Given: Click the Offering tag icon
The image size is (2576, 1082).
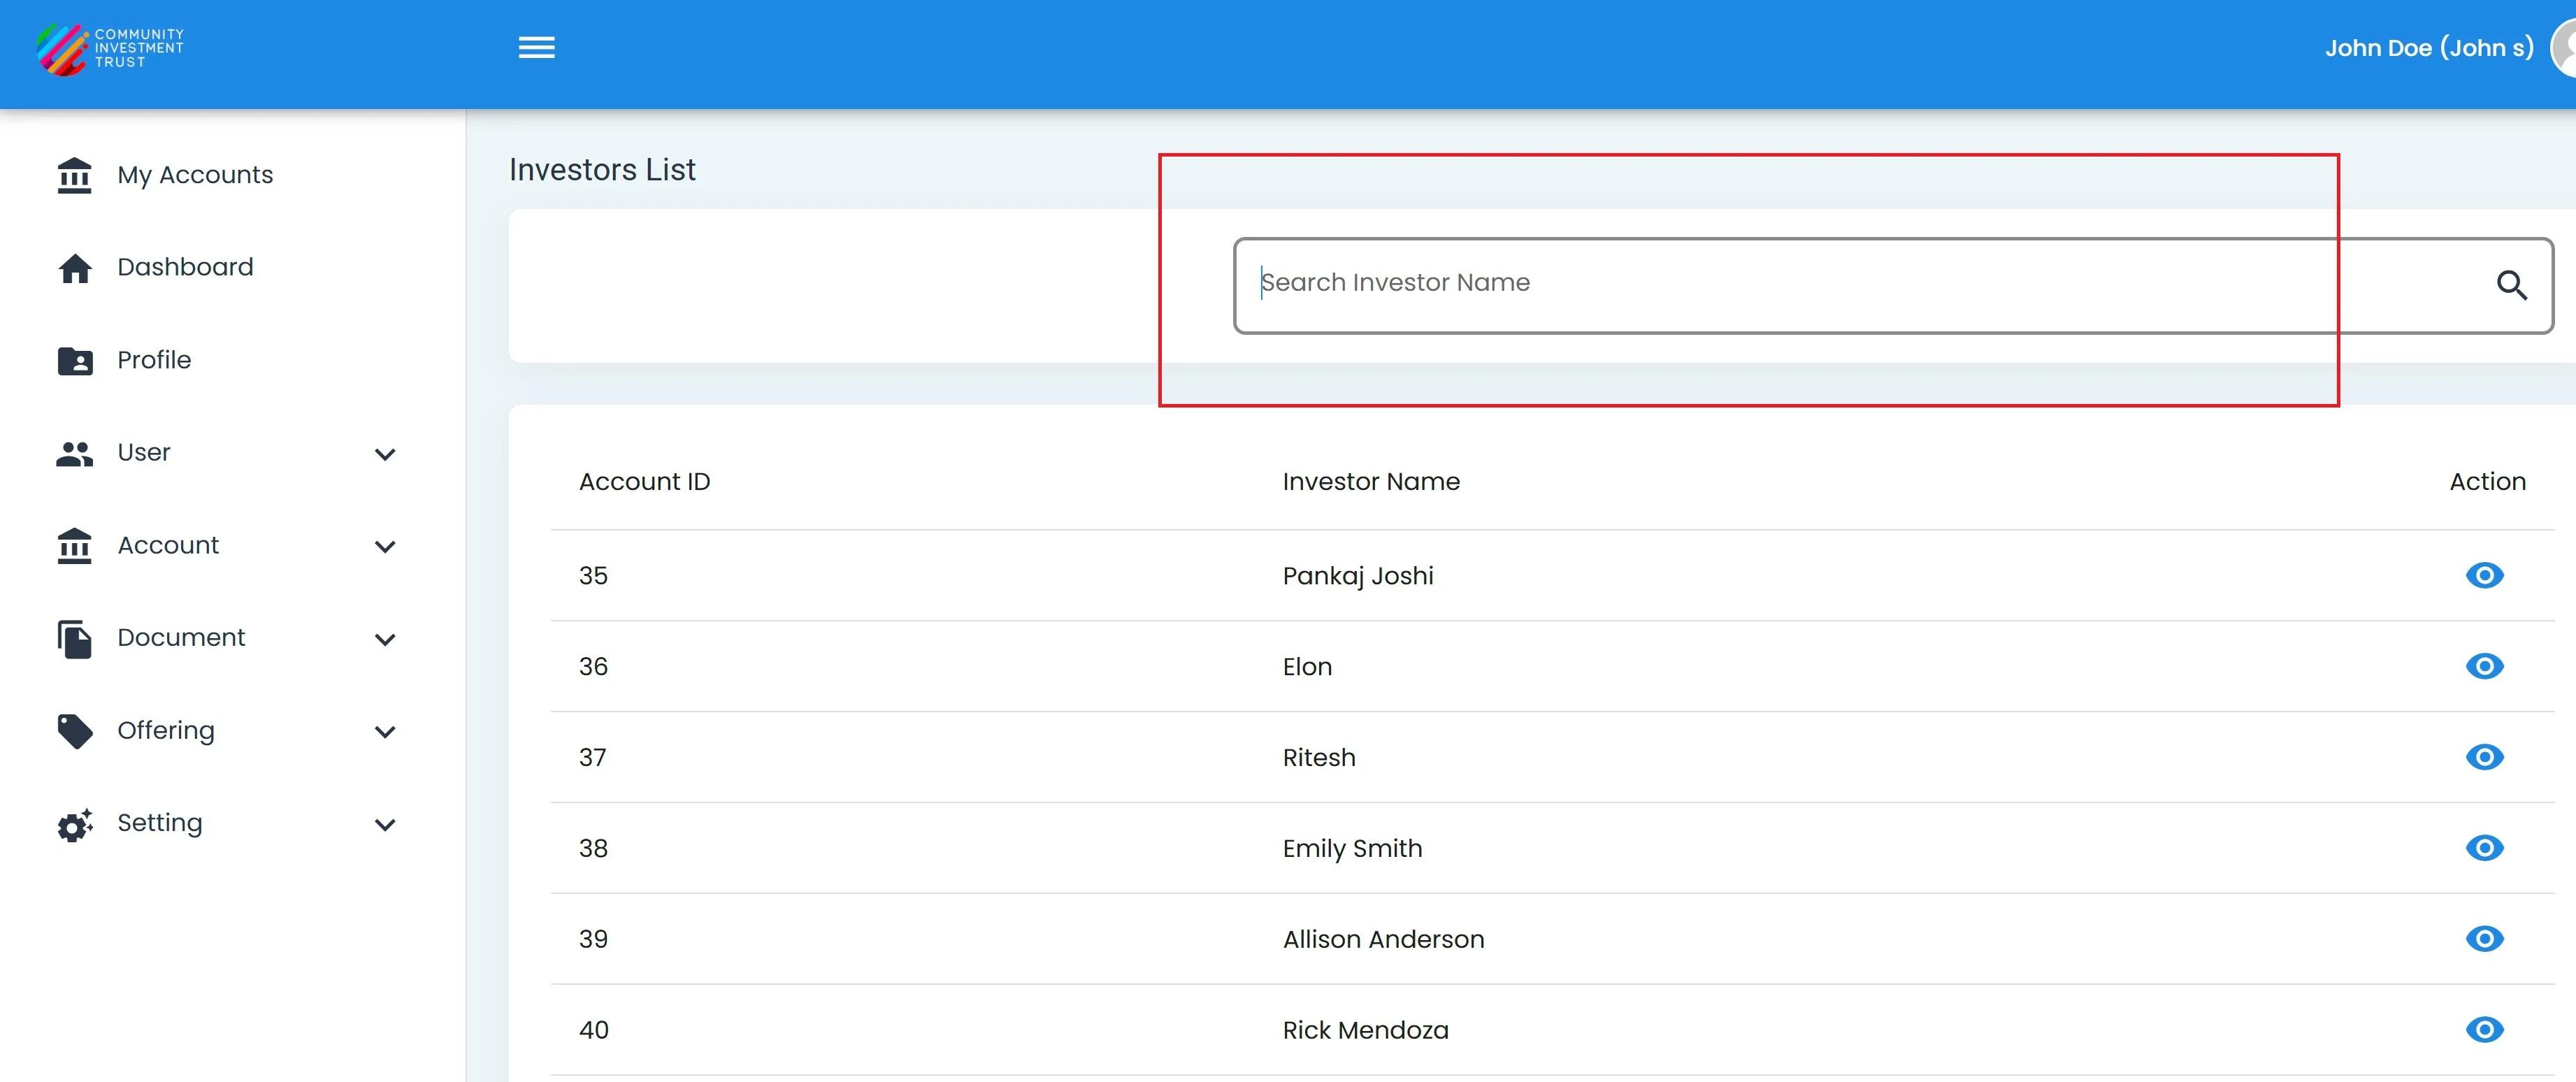Looking at the screenshot, I should [75, 731].
